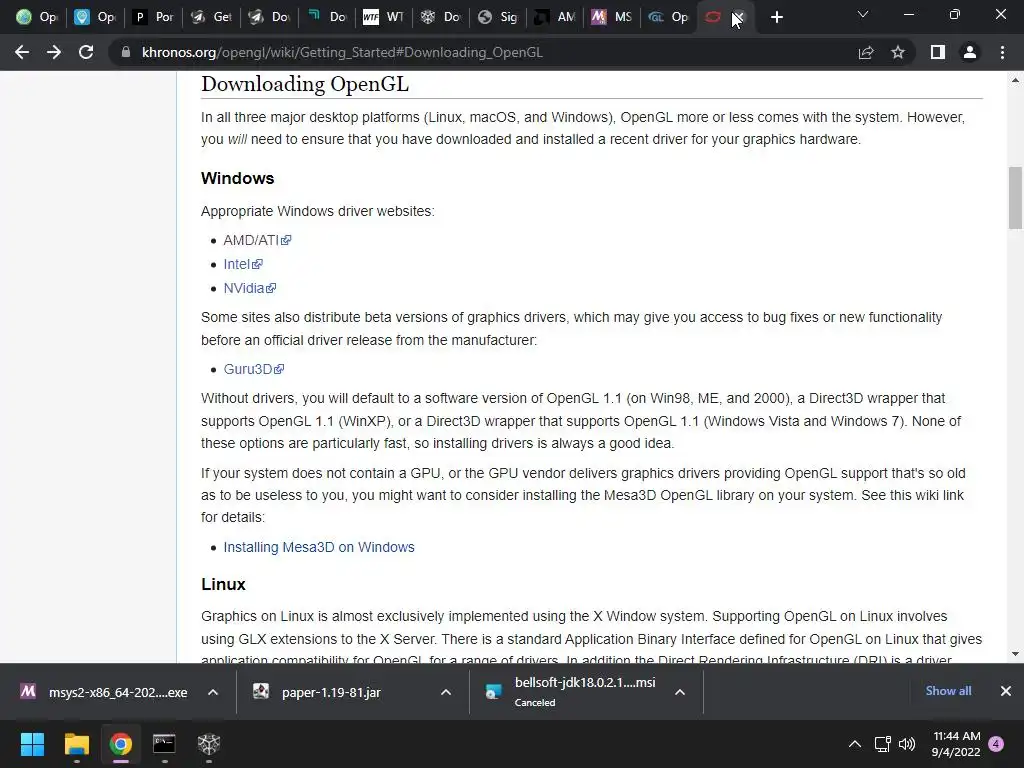Viewport: 1024px width, 768px height.
Task: Click the page scrollbar thumb
Action: pyautogui.click(x=1015, y=198)
